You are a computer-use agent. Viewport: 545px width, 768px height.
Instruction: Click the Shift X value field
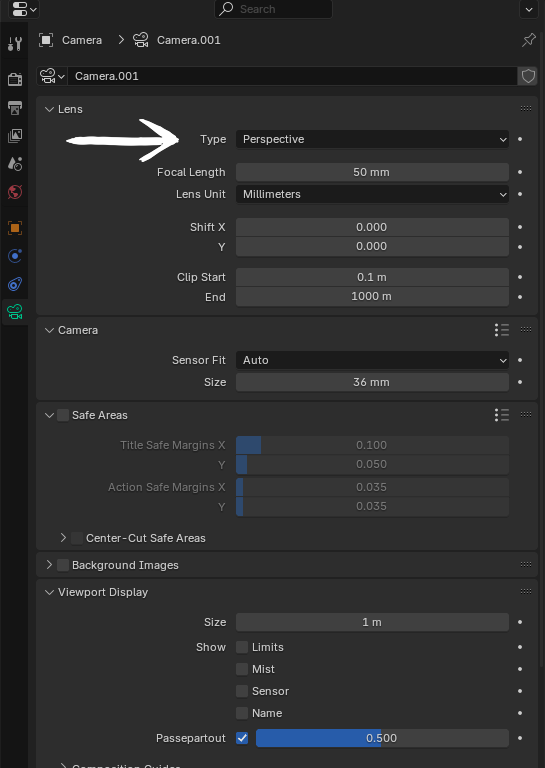[x=372, y=227]
